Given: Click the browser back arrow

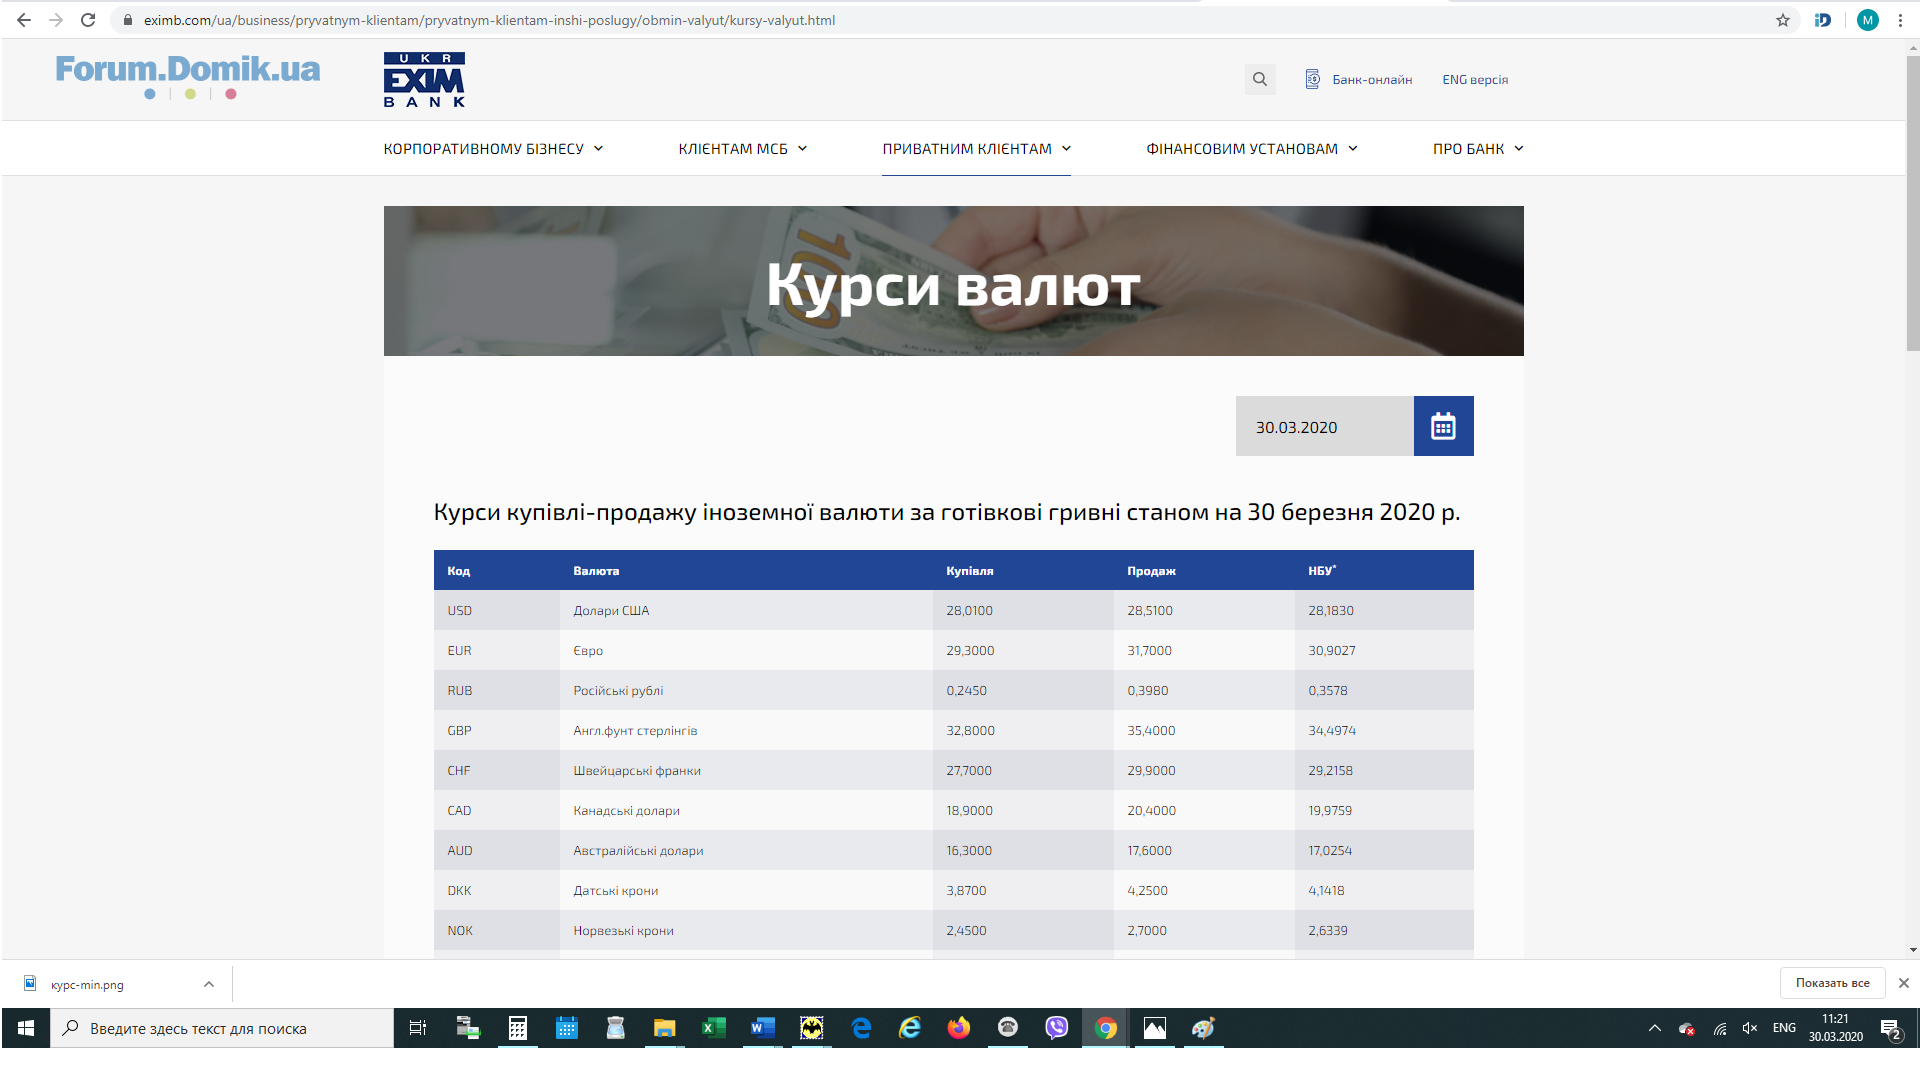Looking at the screenshot, I should tap(24, 20).
